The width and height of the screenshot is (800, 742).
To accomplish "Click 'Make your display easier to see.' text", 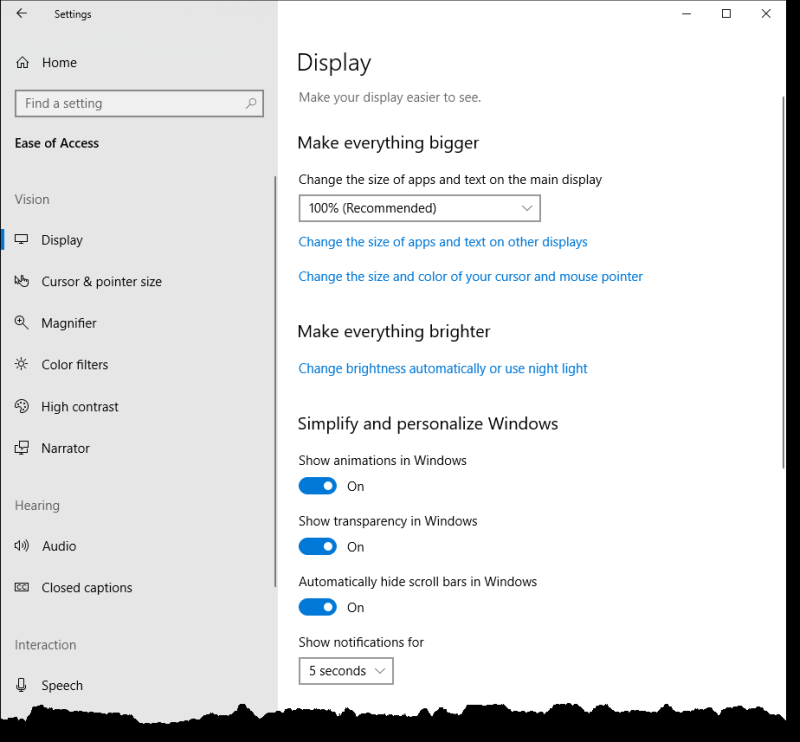I will 390,97.
